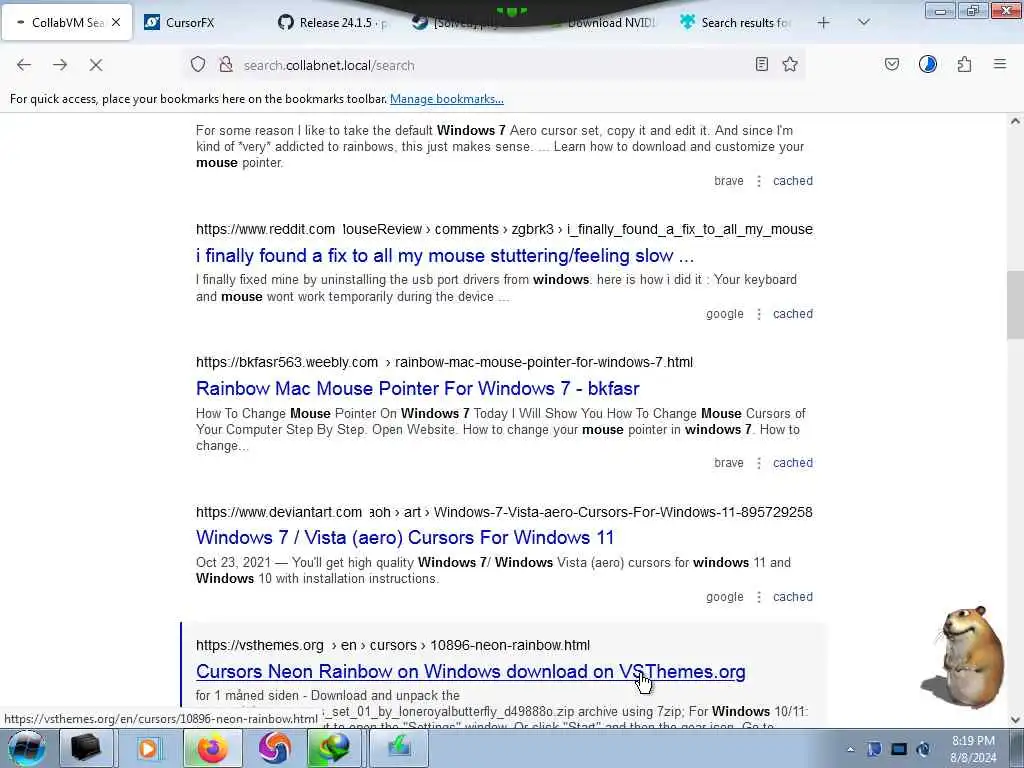This screenshot has width=1024, height=768.
Task: Open the round tray icon next to the clock
Action: tap(923, 749)
